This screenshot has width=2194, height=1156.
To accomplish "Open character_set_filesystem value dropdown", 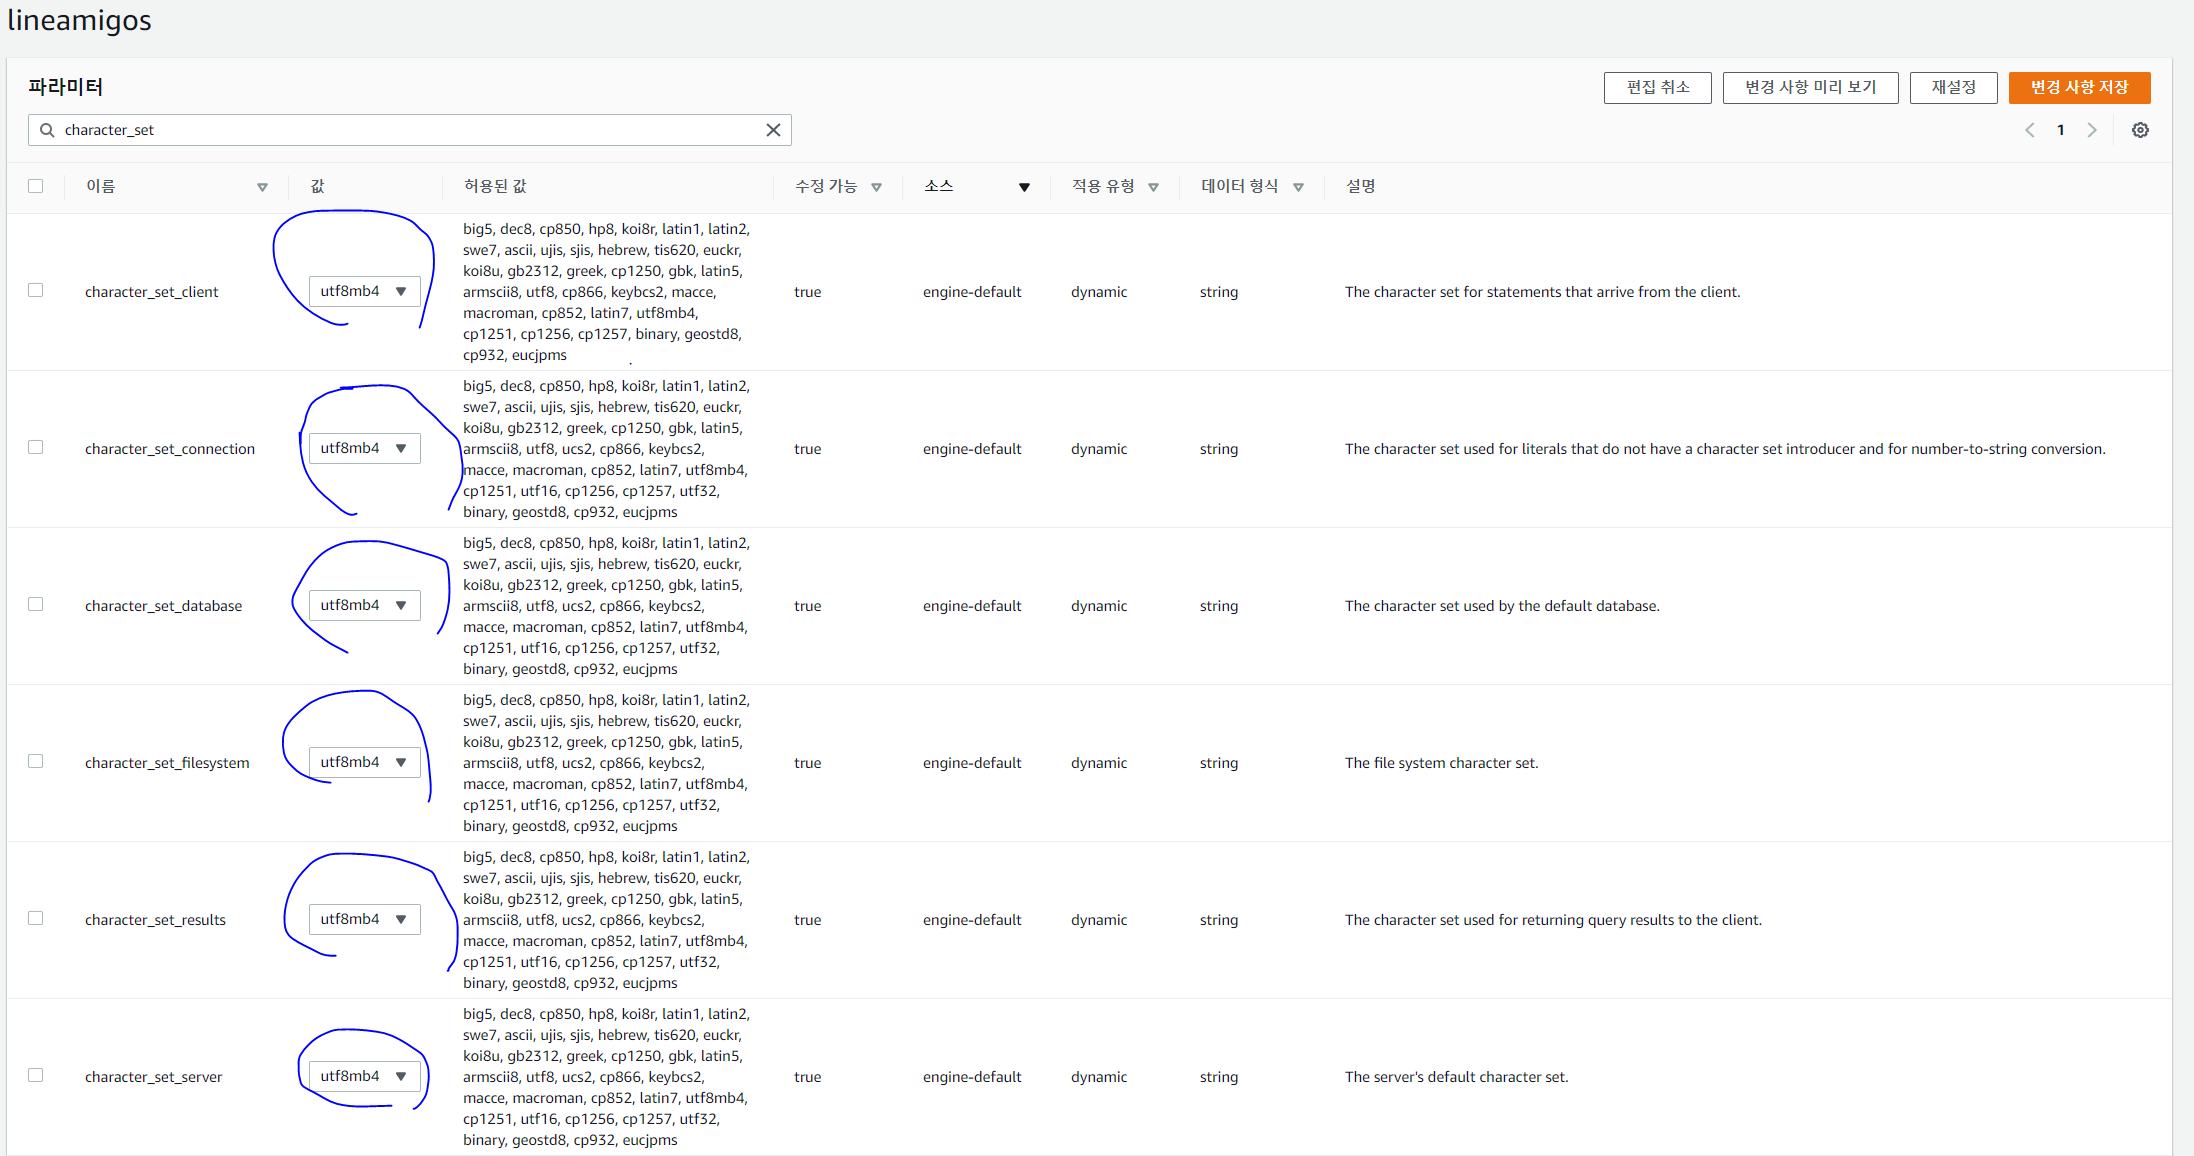I will pos(364,762).
